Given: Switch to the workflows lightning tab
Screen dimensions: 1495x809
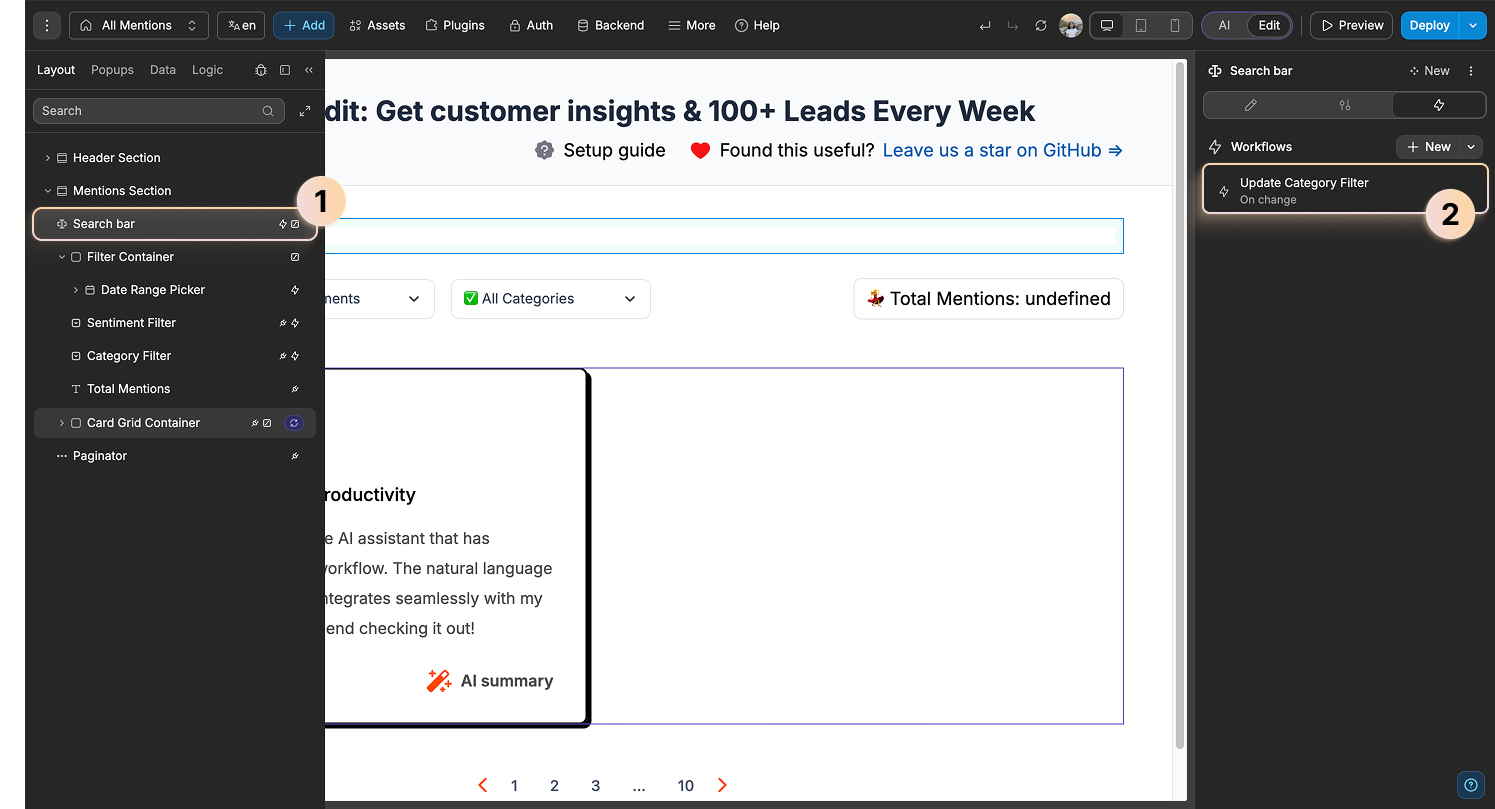Looking at the screenshot, I should coord(1438,104).
